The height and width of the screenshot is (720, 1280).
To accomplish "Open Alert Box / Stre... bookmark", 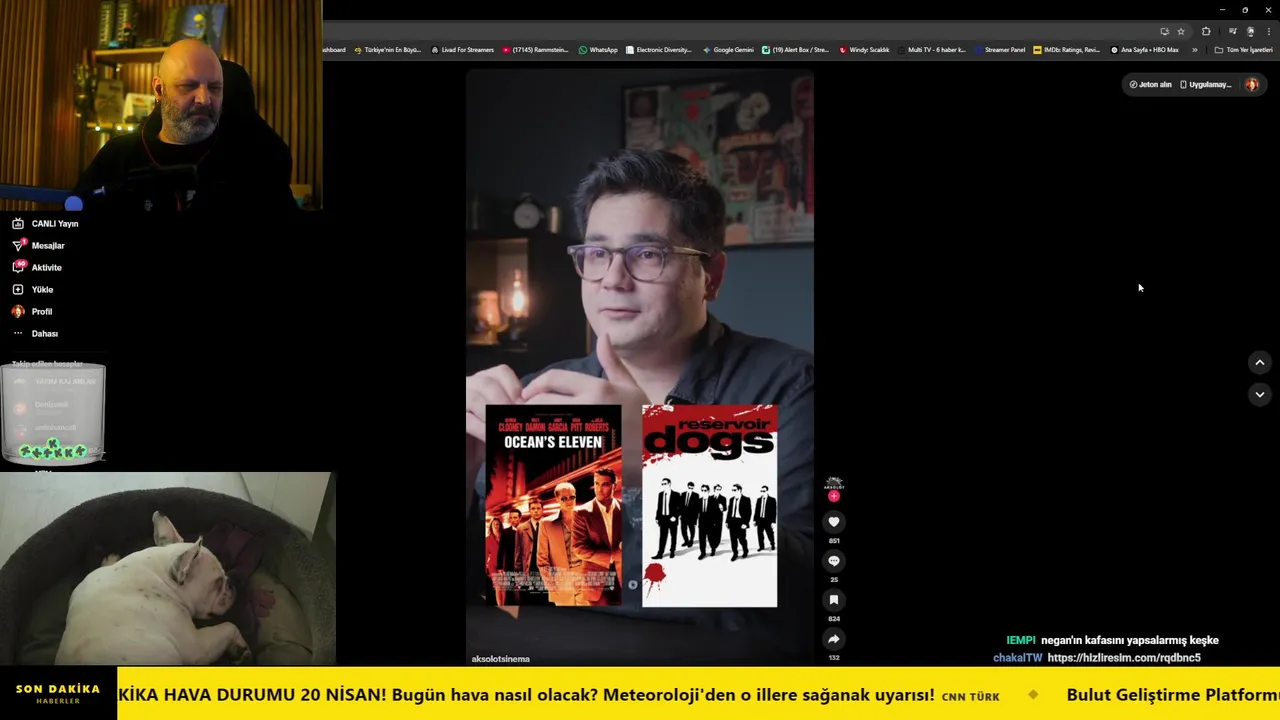I will tap(795, 50).
